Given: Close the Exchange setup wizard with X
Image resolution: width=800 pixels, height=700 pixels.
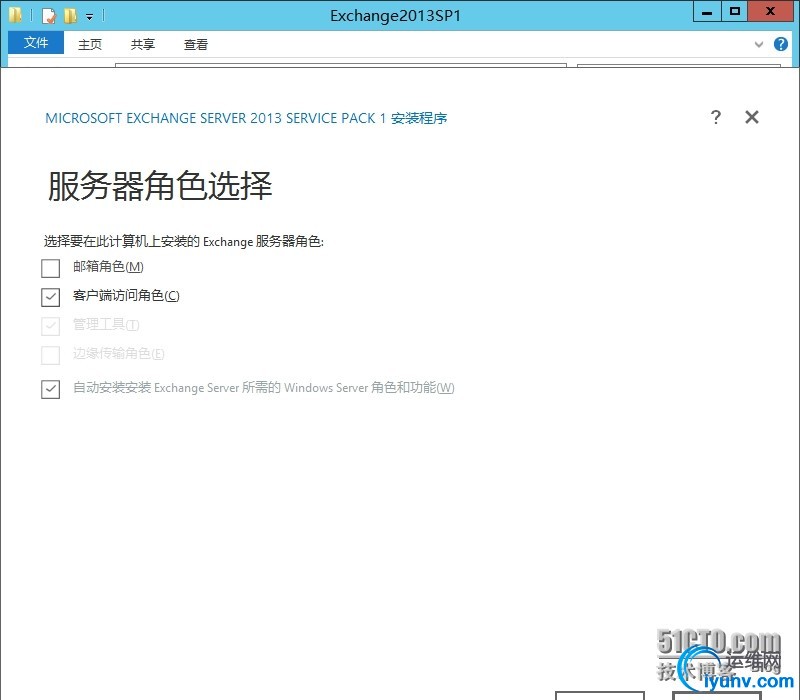Looking at the screenshot, I should 752,117.
